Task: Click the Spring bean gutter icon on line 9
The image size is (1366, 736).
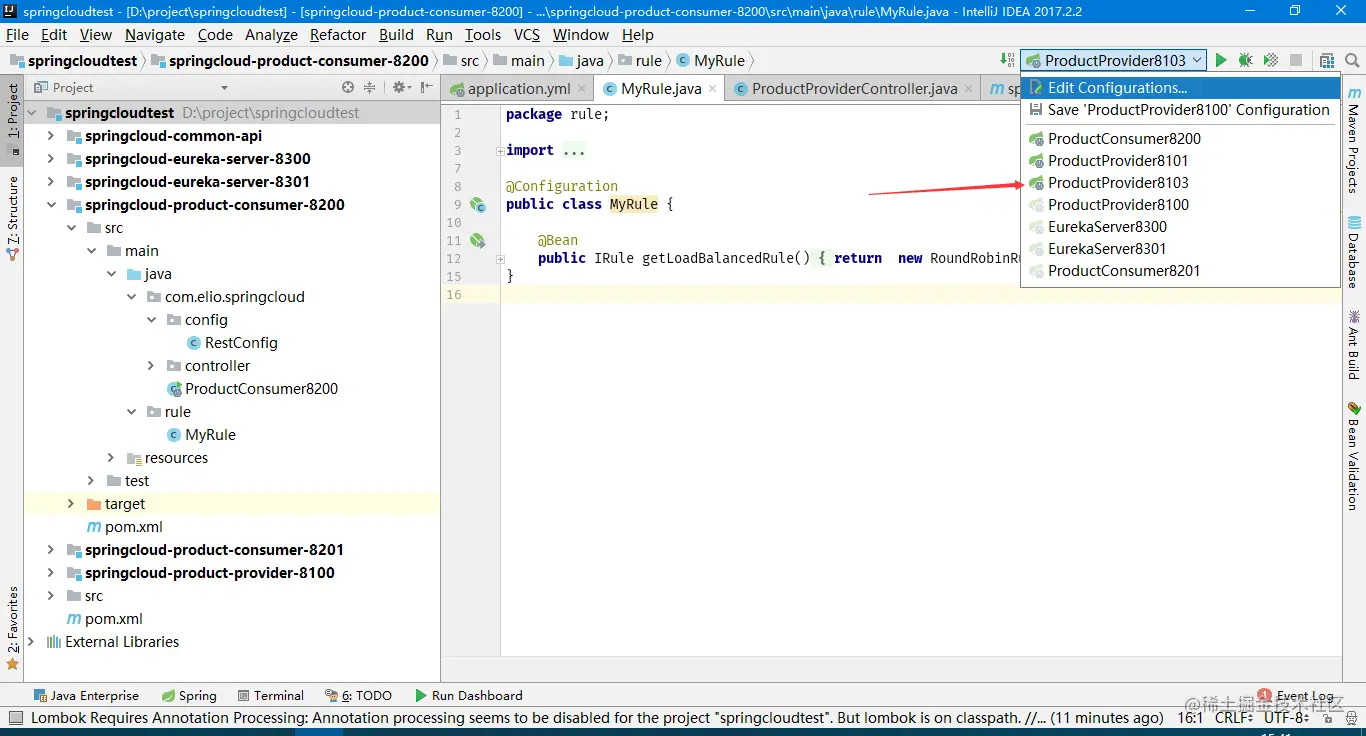Action: 478,204
